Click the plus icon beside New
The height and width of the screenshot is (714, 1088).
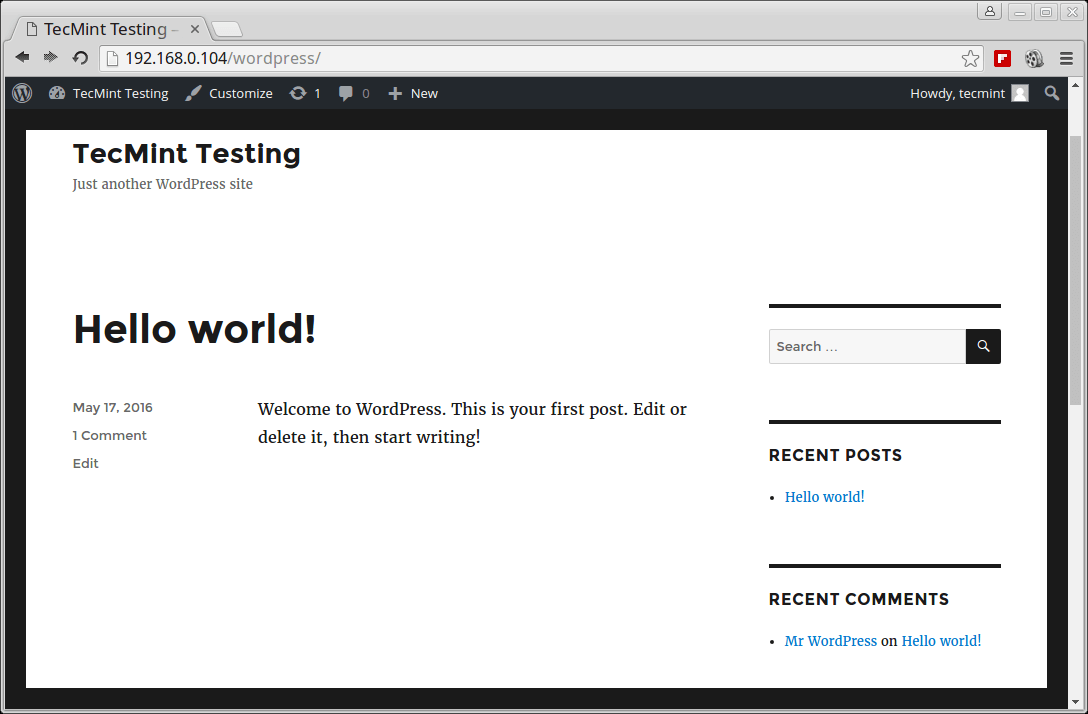tap(395, 94)
